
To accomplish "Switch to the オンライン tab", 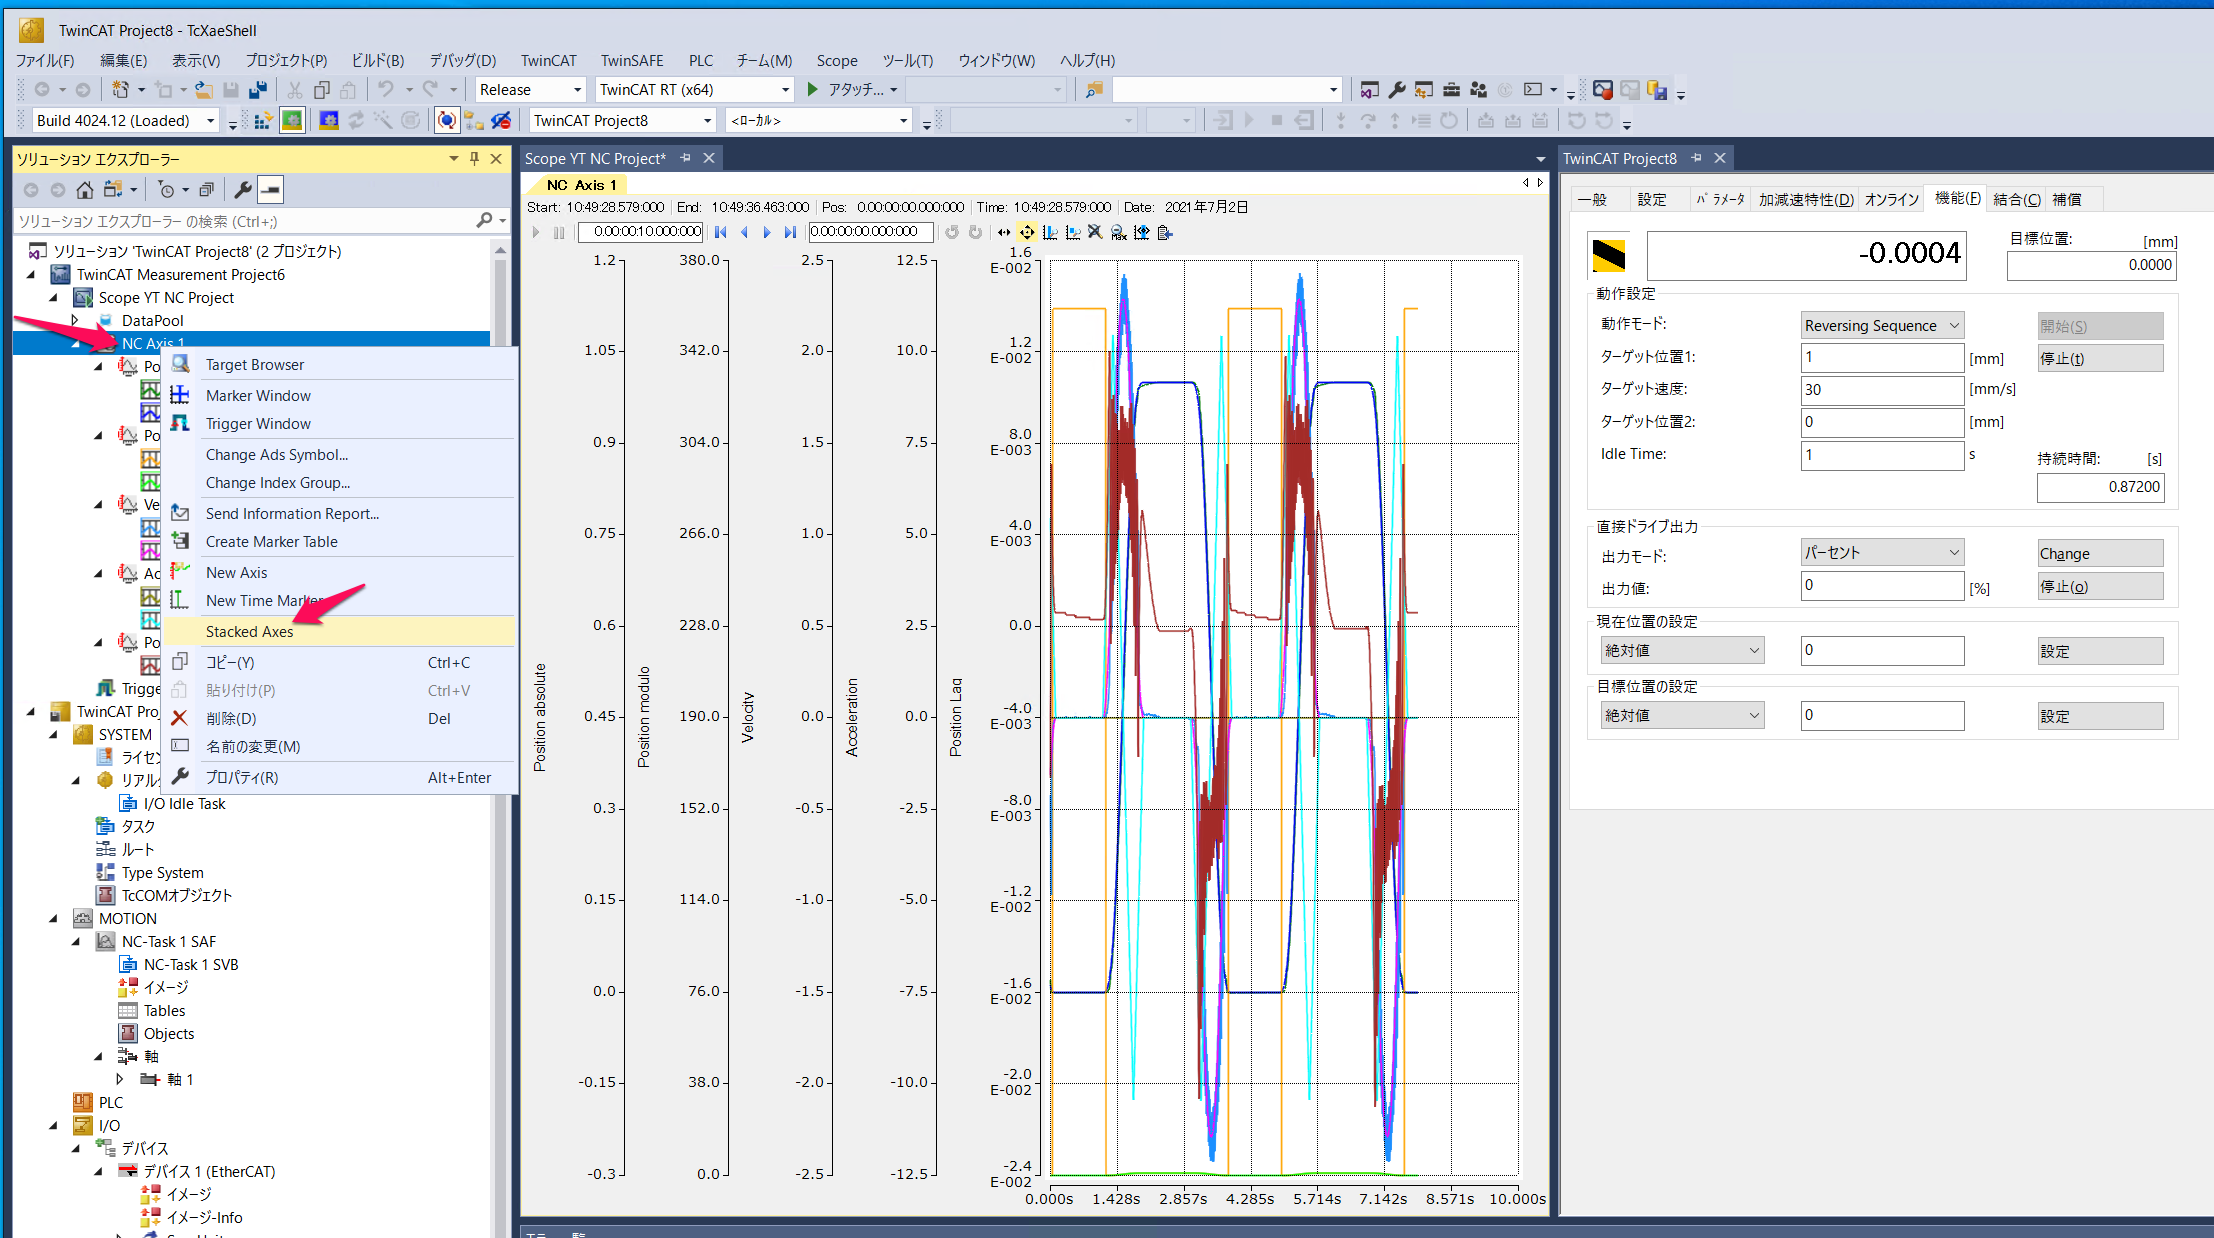I will pos(1891,199).
